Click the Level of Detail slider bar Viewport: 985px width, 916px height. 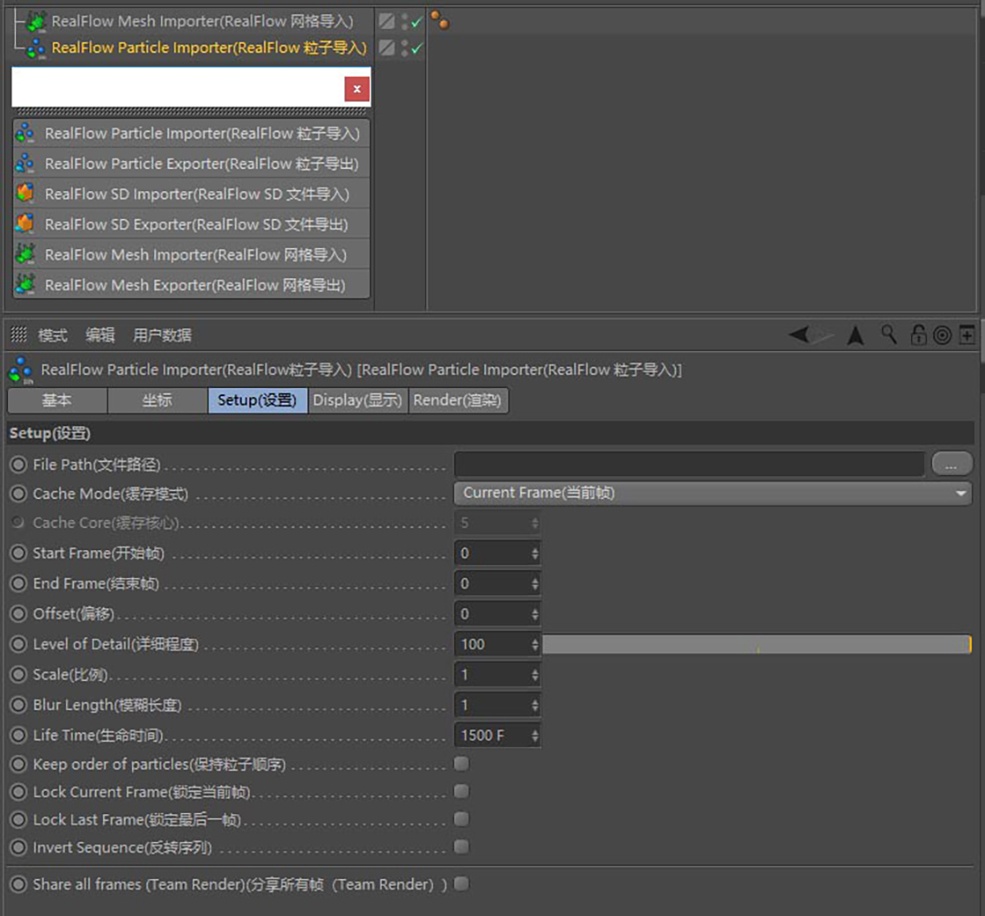[x=757, y=645]
